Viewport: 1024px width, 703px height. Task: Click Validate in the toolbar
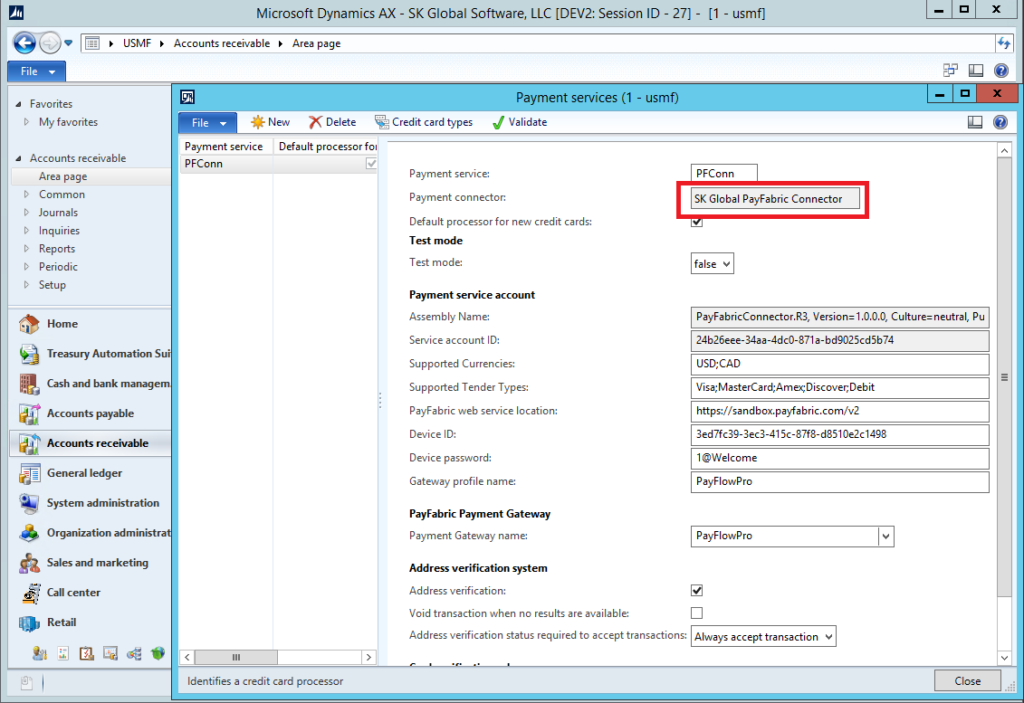(520, 122)
